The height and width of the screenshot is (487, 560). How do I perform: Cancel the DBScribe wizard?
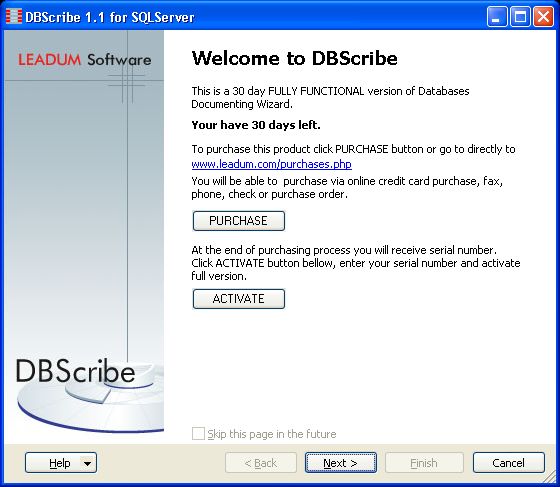click(509, 463)
